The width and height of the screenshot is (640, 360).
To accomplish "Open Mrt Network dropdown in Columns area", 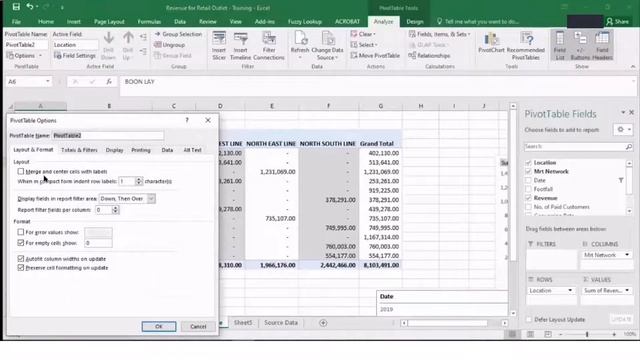I will (627, 255).
